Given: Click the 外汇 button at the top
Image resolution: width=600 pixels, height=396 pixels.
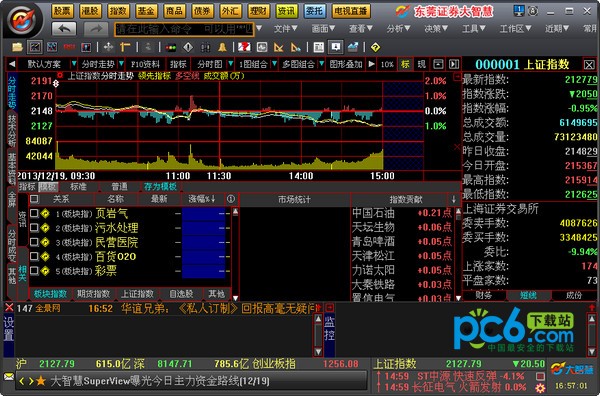Looking at the screenshot, I should [x=230, y=11].
